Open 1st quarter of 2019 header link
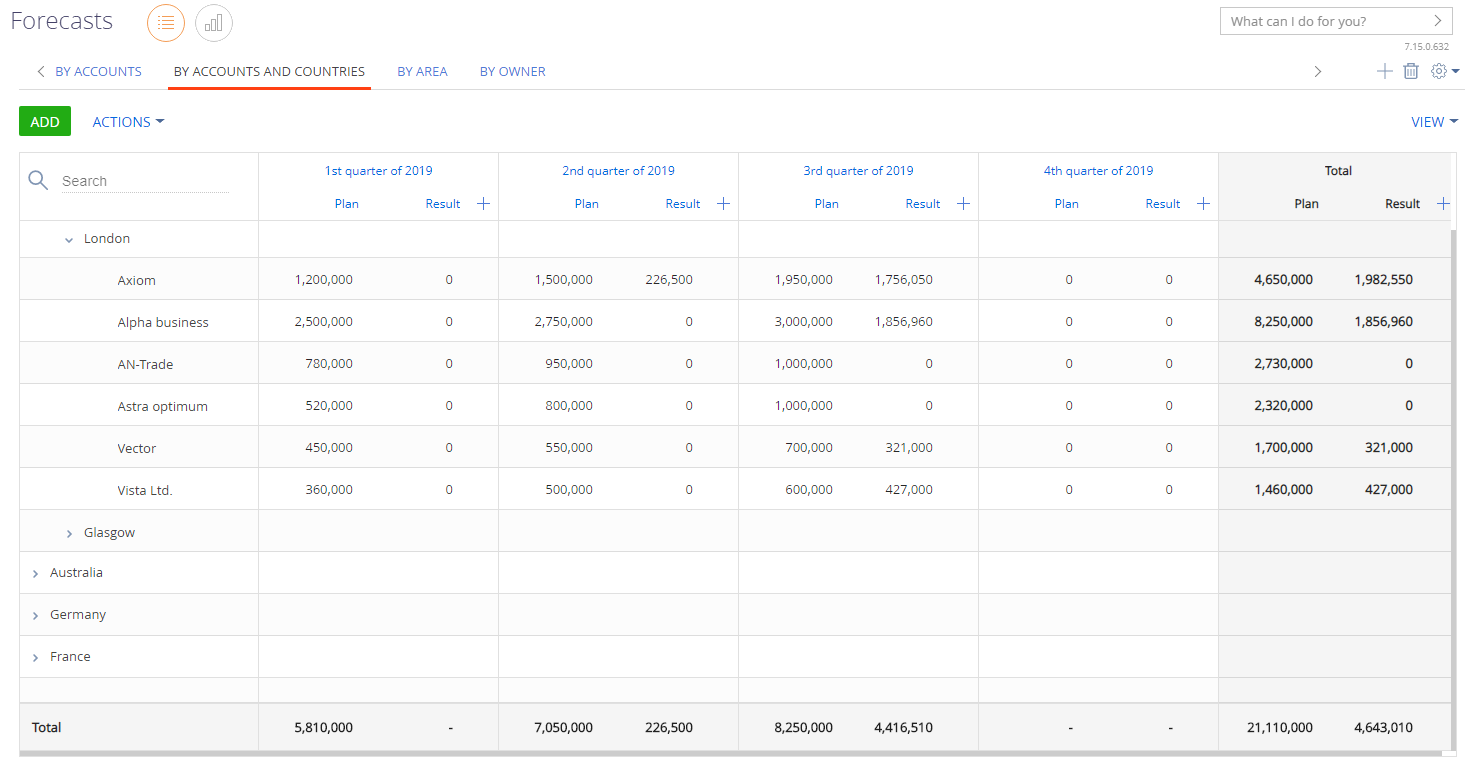This screenshot has width=1465, height=765. tap(379, 171)
